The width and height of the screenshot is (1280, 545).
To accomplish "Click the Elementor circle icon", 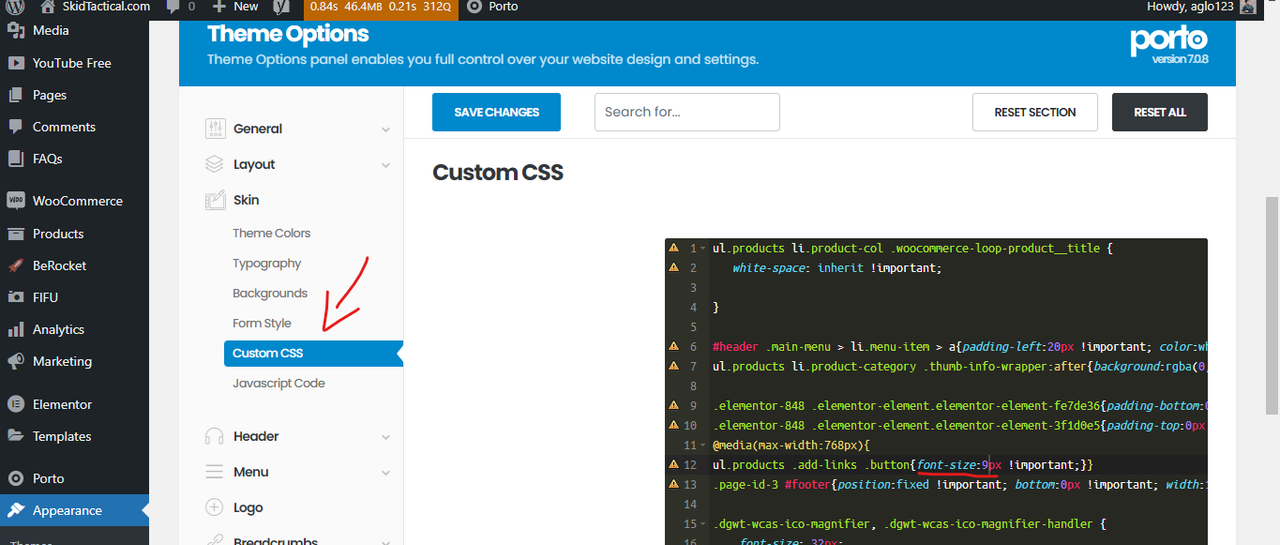I will [15, 405].
